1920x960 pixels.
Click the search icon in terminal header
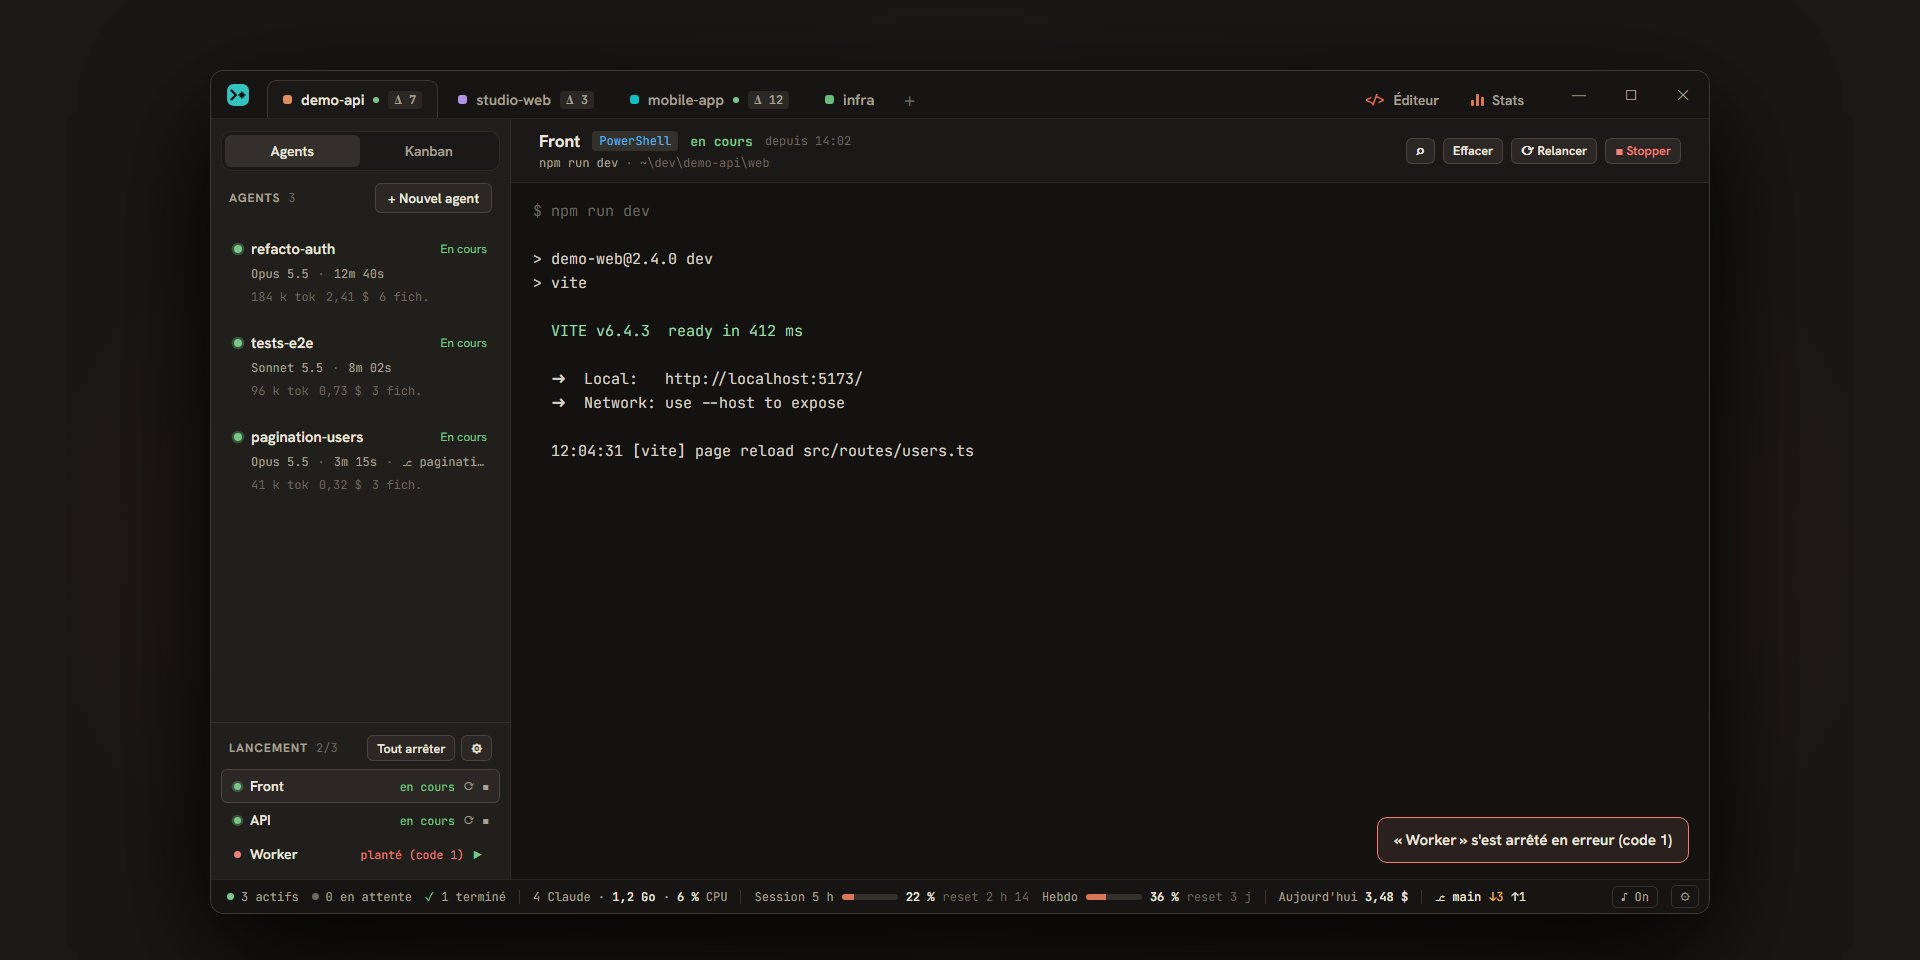(1420, 151)
